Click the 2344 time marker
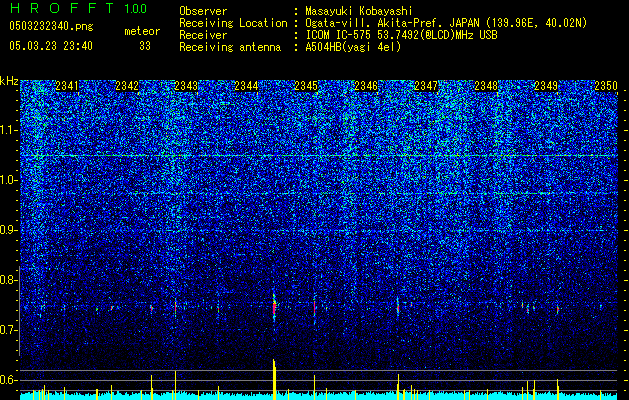The width and height of the screenshot is (629, 400). click(246, 86)
